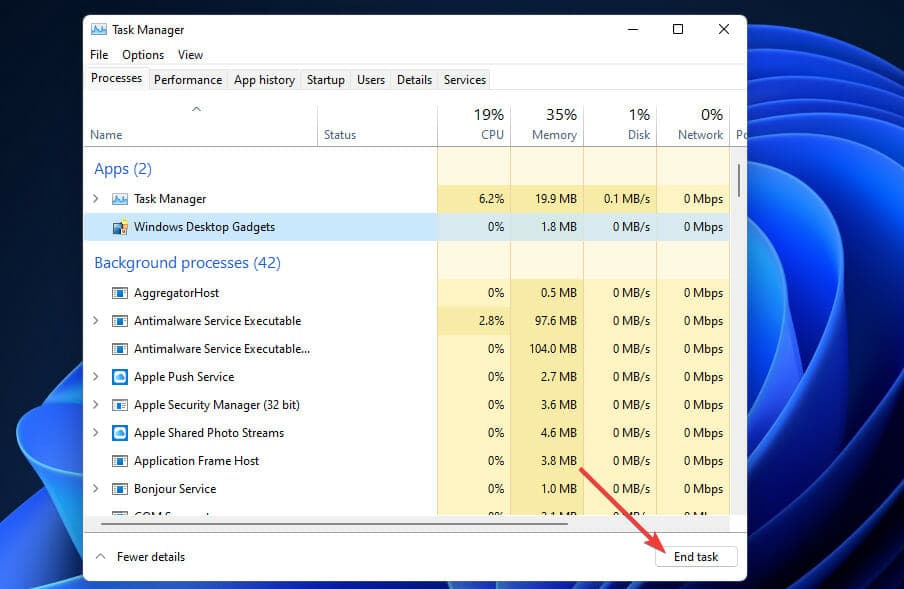Click the 4.6 MB memory value
The image size is (904, 589).
[x=559, y=433]
